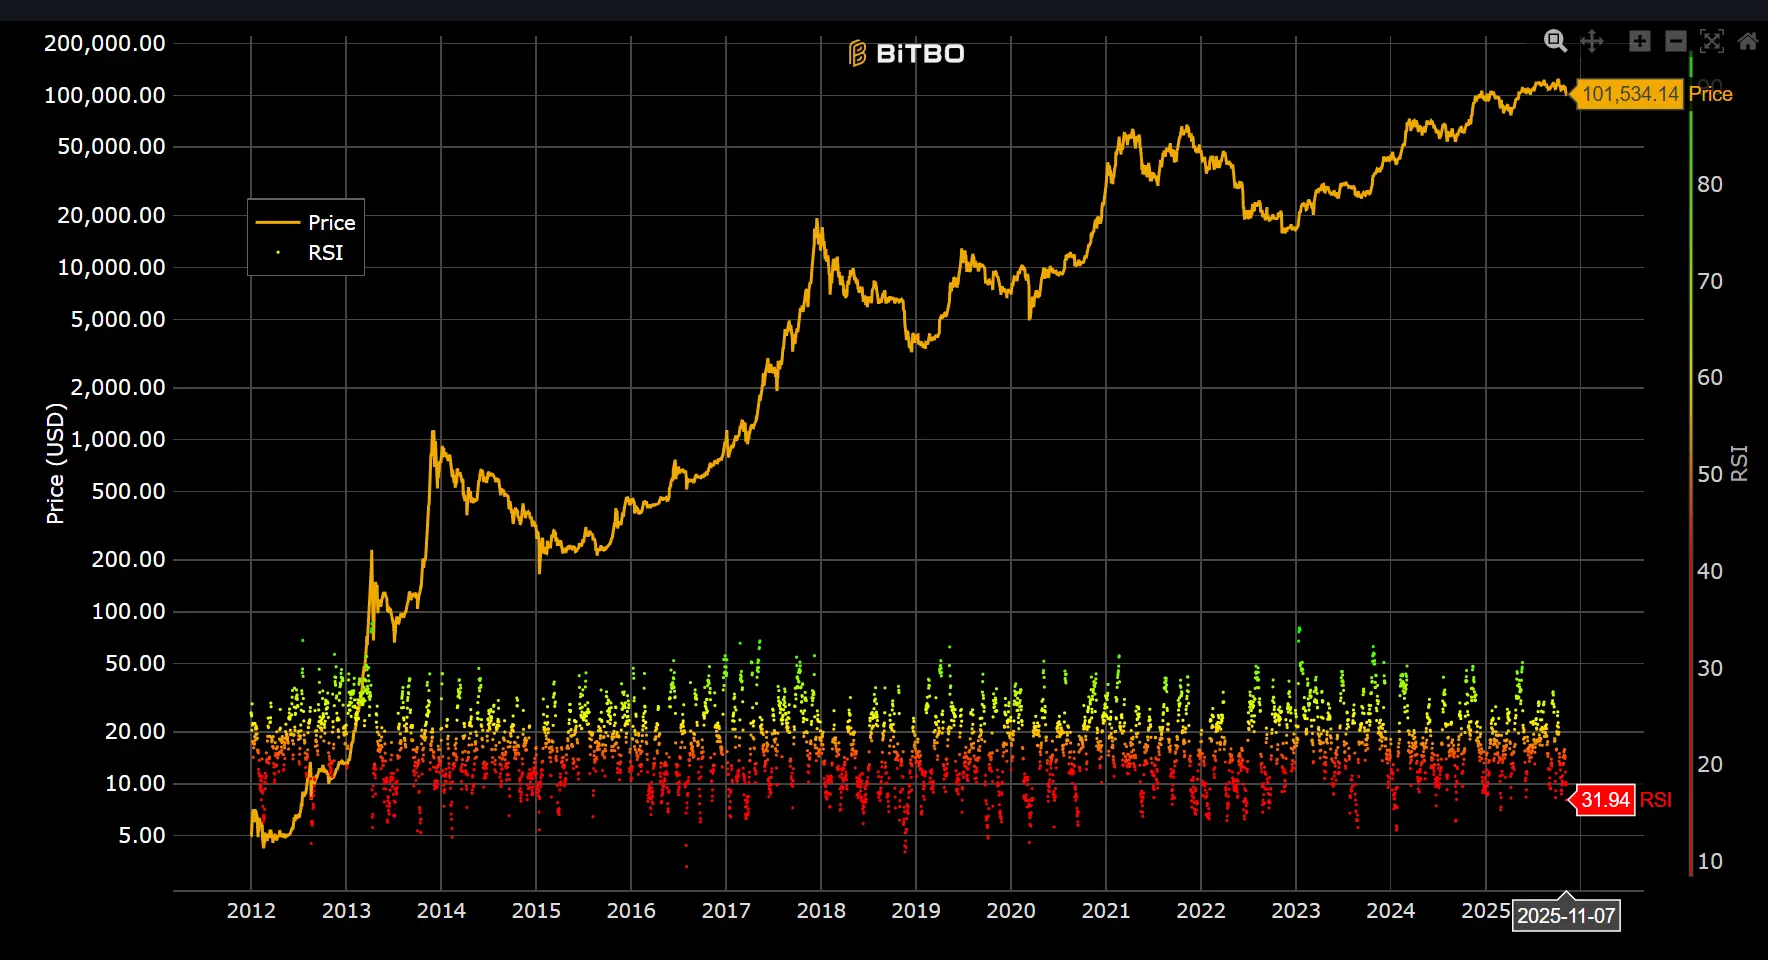1768x960 pixels.
Task: Click the 200,000.00 tick on the price axis
Action: pyautogui.click(x=105, y=43)
